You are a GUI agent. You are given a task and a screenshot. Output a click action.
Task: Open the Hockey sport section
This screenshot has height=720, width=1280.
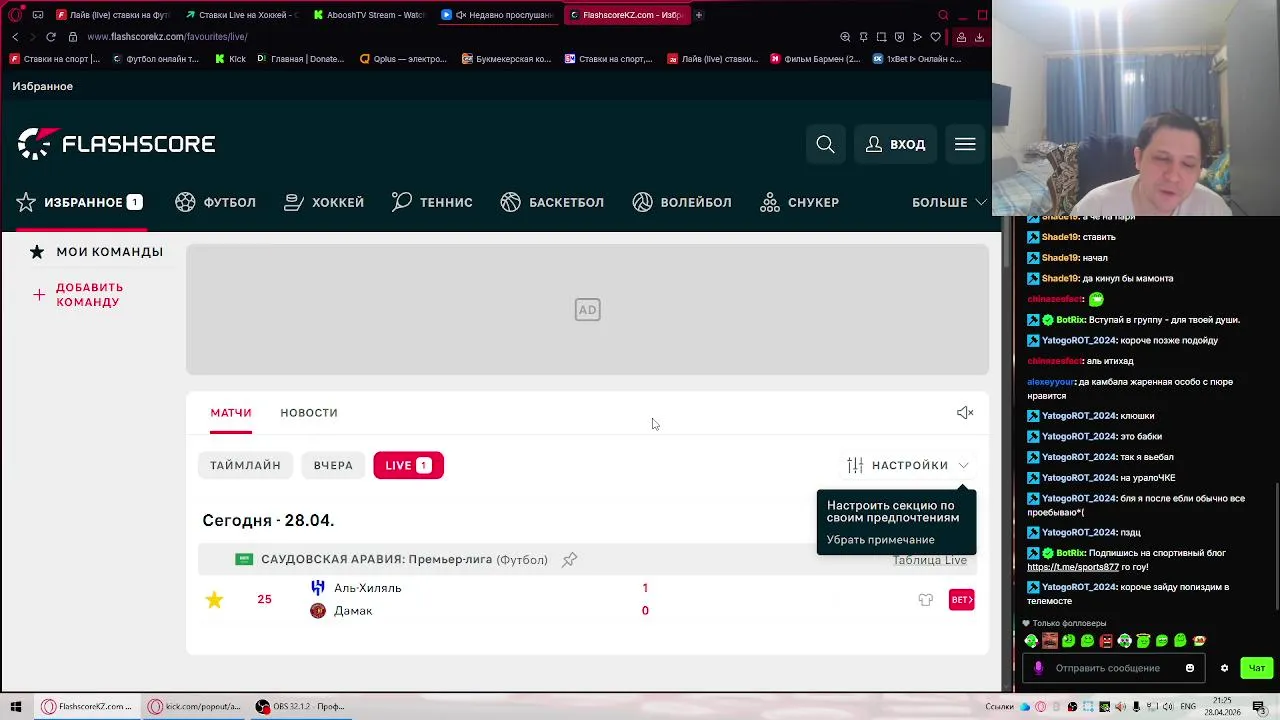pos(324,202)
